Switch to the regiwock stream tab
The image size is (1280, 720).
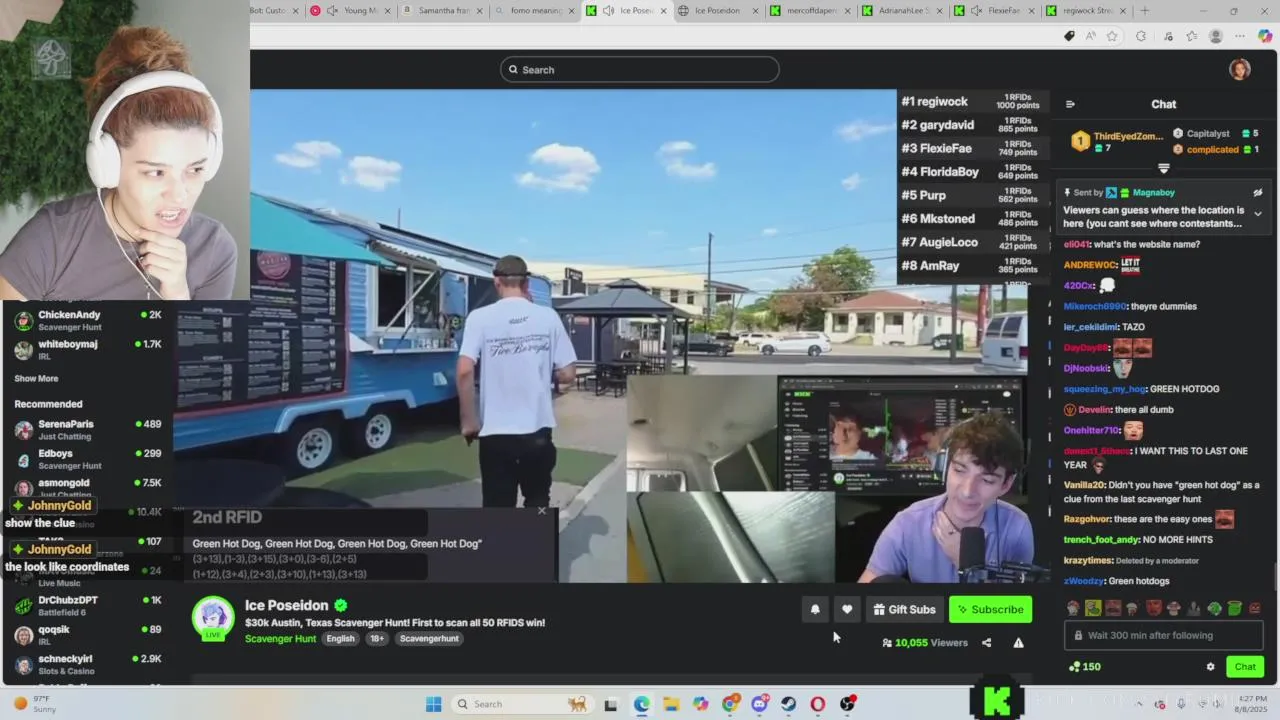pyautogui.click(x=1084, y=11)
